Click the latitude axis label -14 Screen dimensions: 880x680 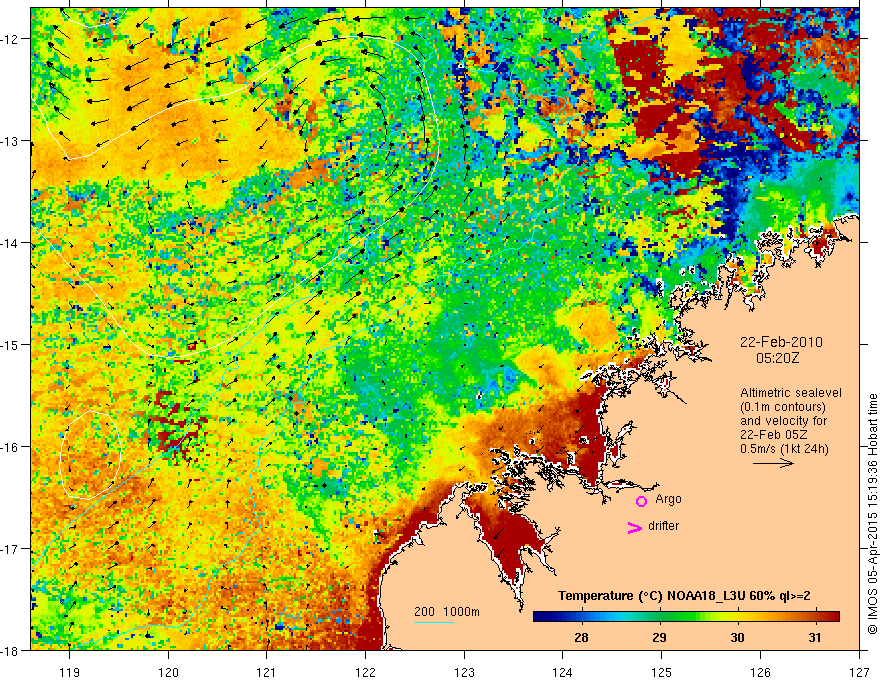point(11,243)
